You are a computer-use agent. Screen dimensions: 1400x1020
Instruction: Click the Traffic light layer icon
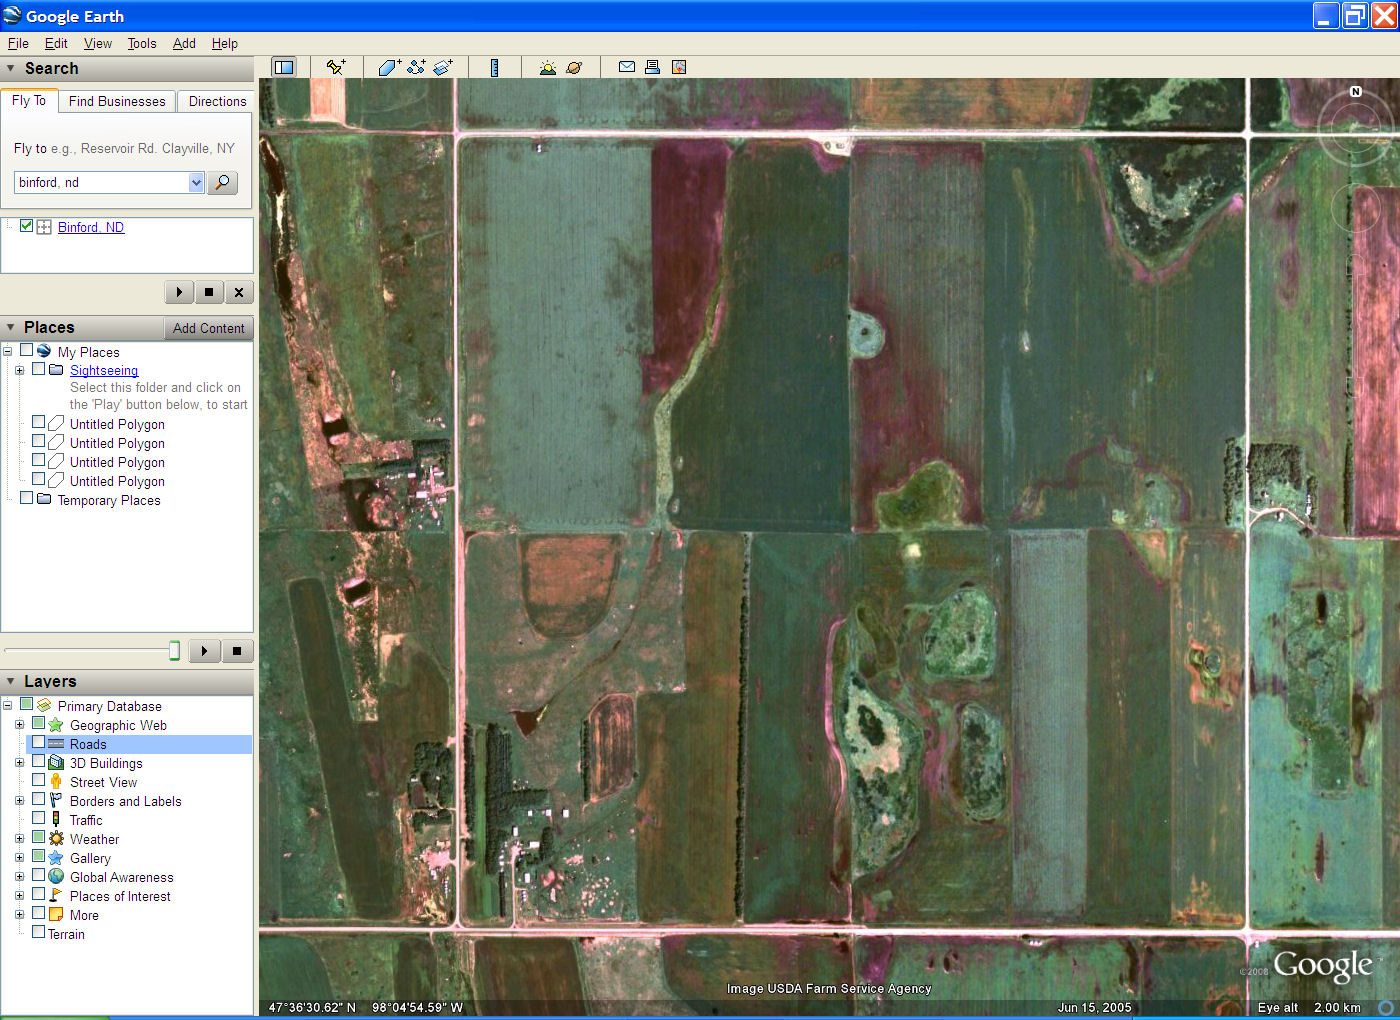56,820
